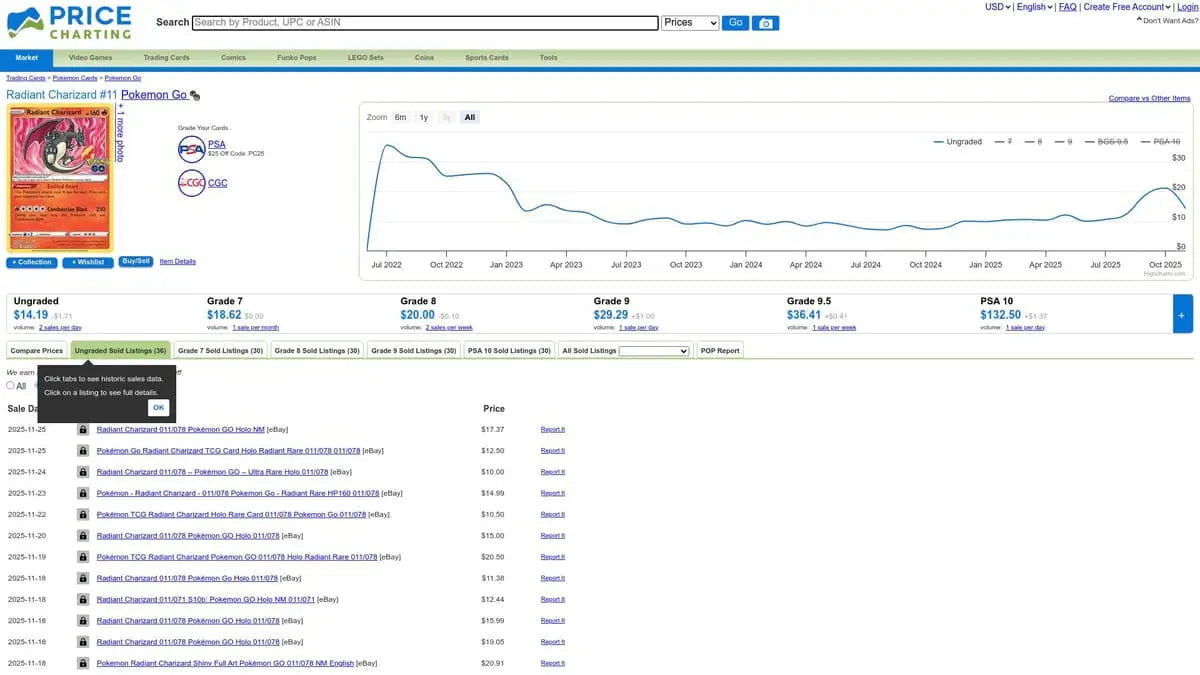Image resolution: width=1200 pixels, height=675 pixels.
Task: Click the lock icon on 2025-11-25 $17.37 sale
Action: tap(83, 429)
